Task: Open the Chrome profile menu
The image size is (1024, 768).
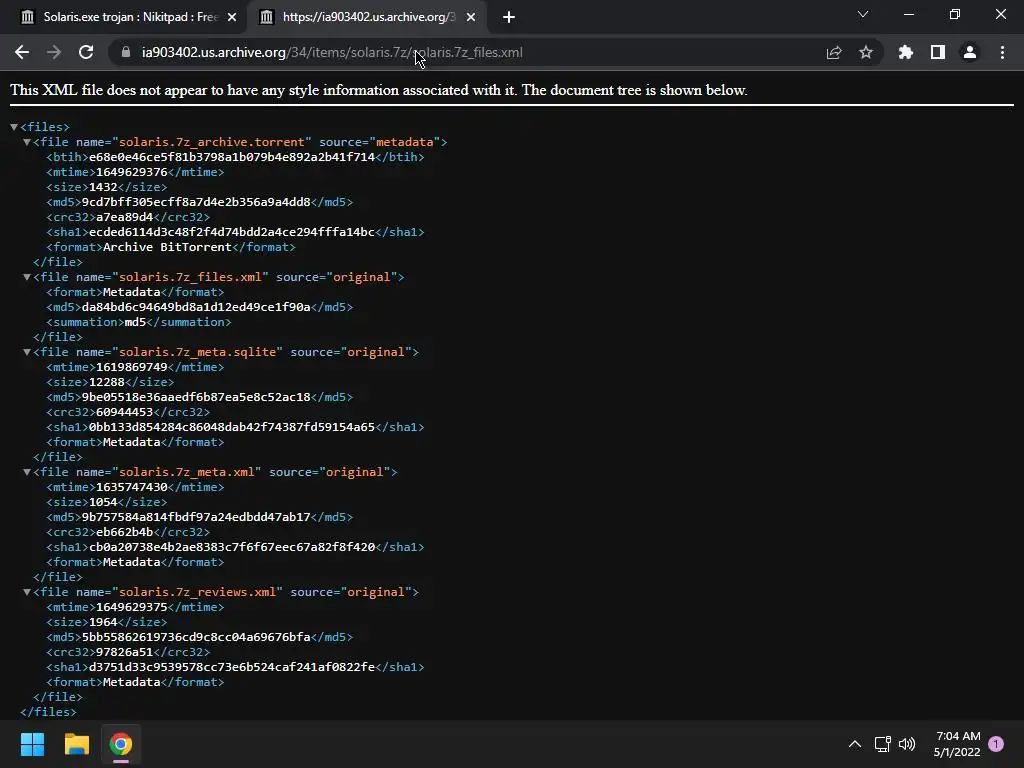Action: 970,52
